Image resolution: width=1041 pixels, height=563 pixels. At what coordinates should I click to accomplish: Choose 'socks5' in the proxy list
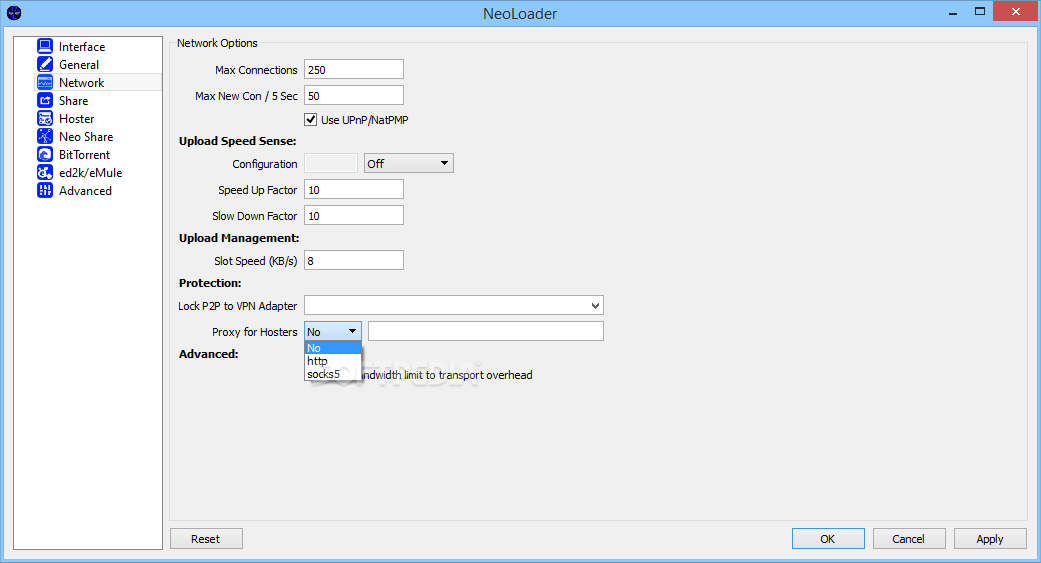click(x=333, y=374)
